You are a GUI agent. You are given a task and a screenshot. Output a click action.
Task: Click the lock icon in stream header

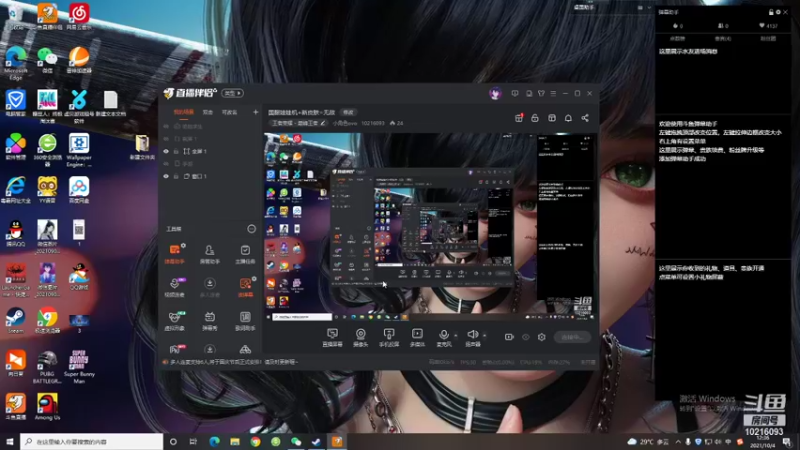click(x=535, y=118)
